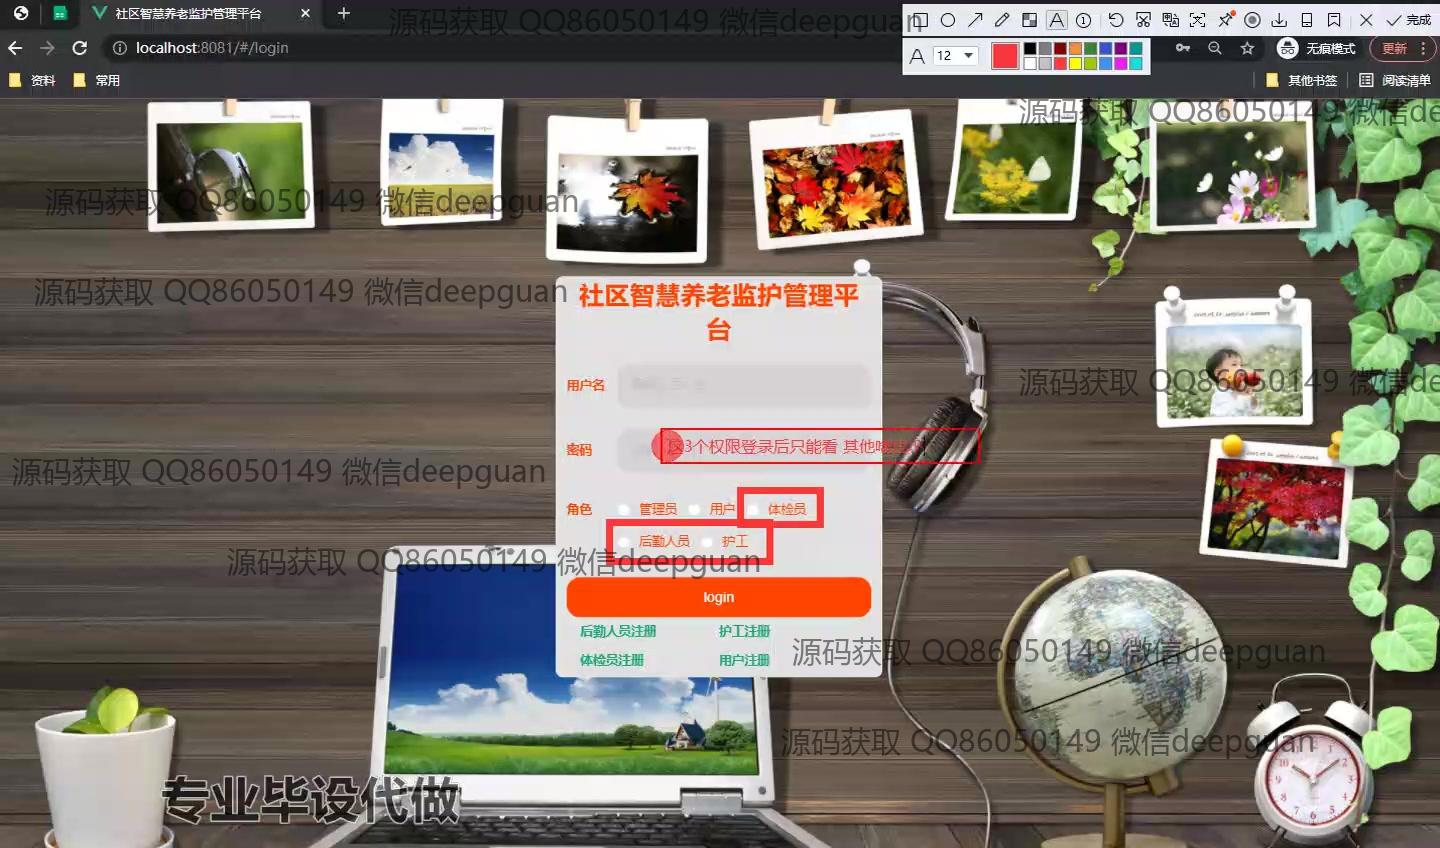This screenshot has height=848, width=1440.
Task: Click the zoom magnifier icon in address bar
Action: [x=1215, y=48]
